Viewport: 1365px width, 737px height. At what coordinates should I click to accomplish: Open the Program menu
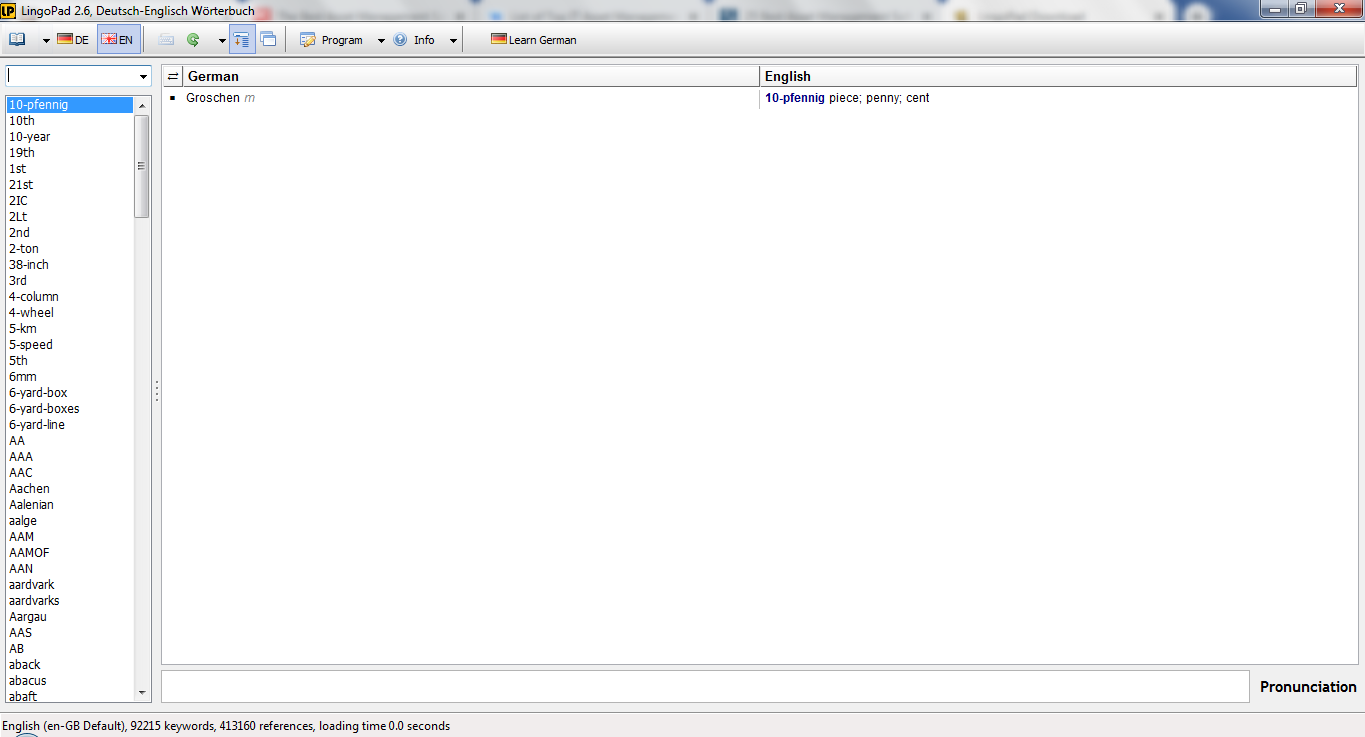point(332,40)
